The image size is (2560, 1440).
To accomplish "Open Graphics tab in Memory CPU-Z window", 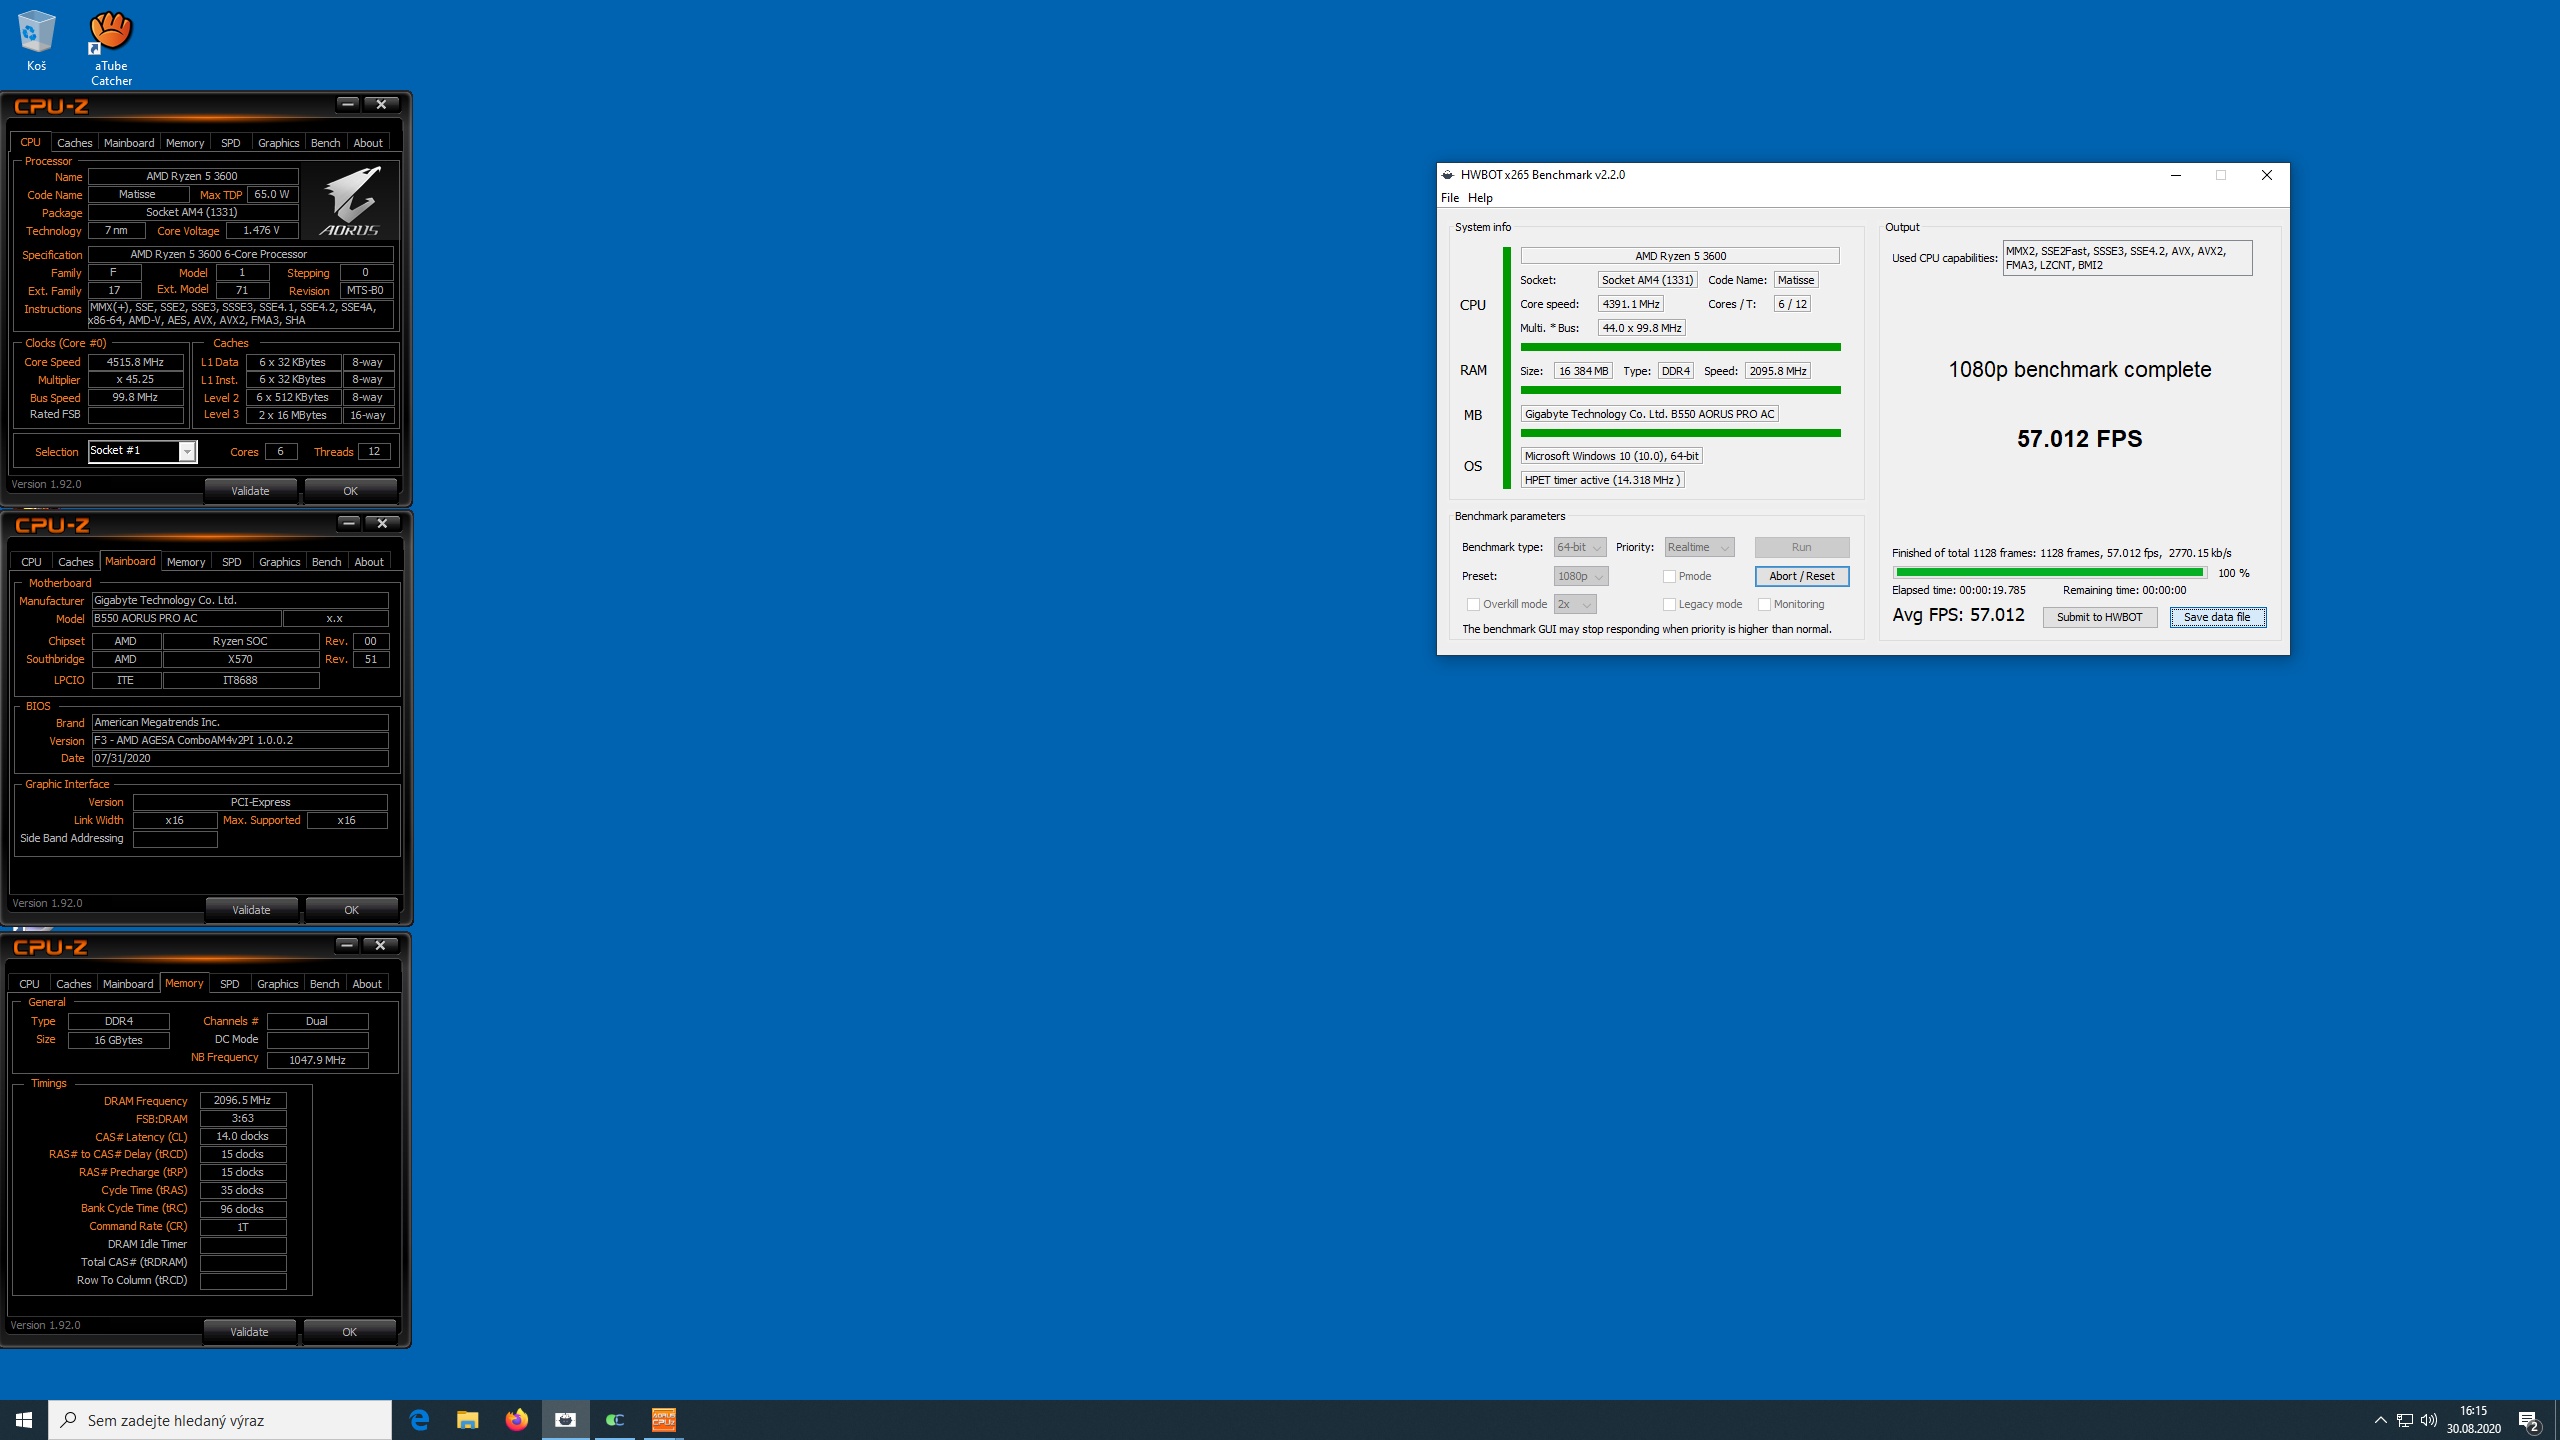I will point(278,984).
